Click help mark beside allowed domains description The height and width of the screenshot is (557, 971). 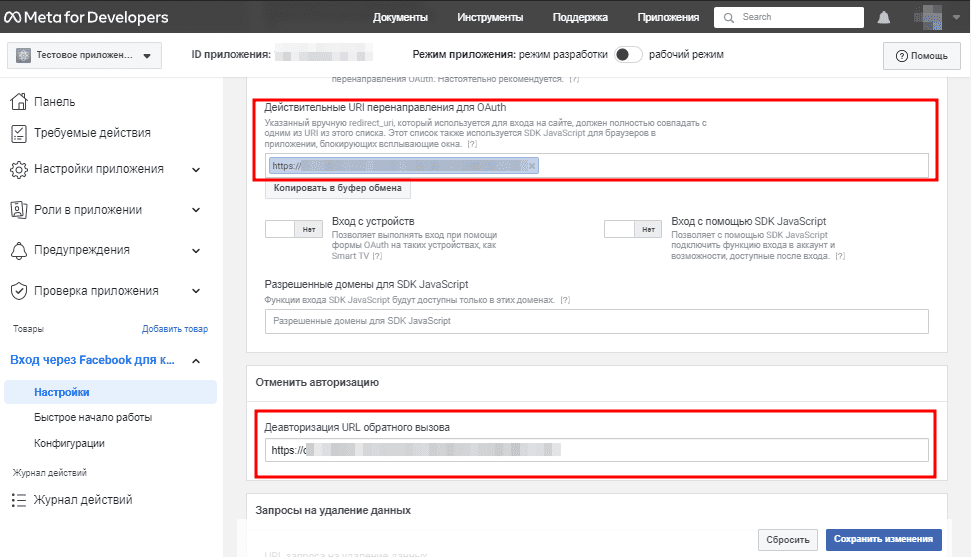pyautogui.click(x=565, y=300)
